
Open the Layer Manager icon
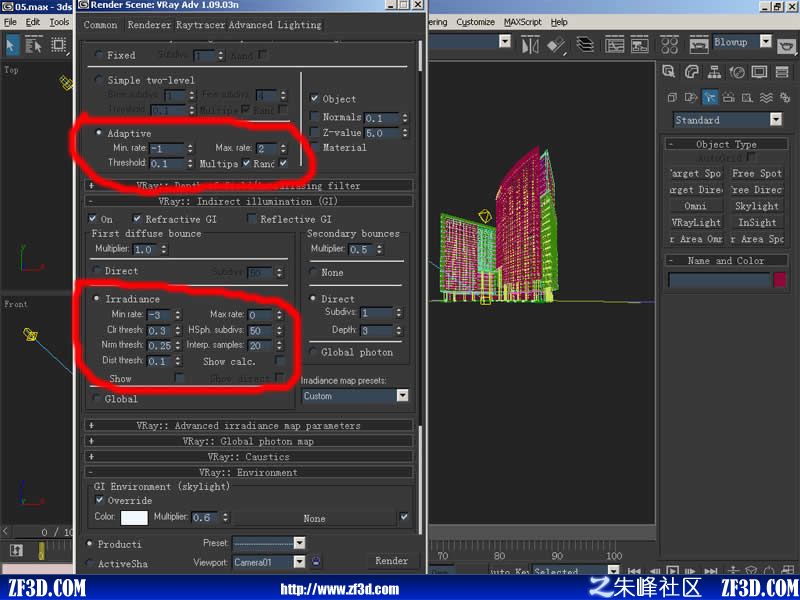pyautogui.click(x=585, y=45)
